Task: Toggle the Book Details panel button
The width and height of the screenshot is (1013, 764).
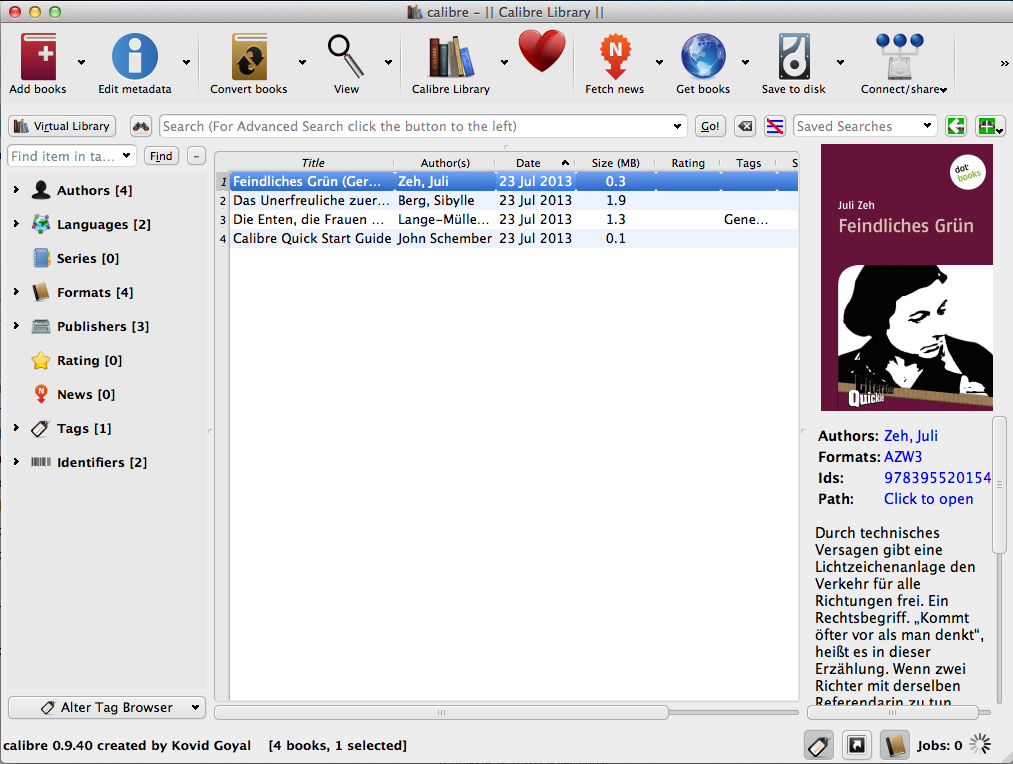Action: [894, 745]
